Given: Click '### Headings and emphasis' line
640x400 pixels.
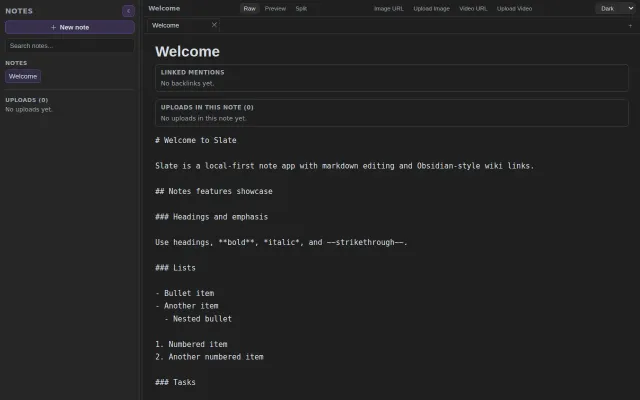Looking at the screenshot, I should point(211,217).
